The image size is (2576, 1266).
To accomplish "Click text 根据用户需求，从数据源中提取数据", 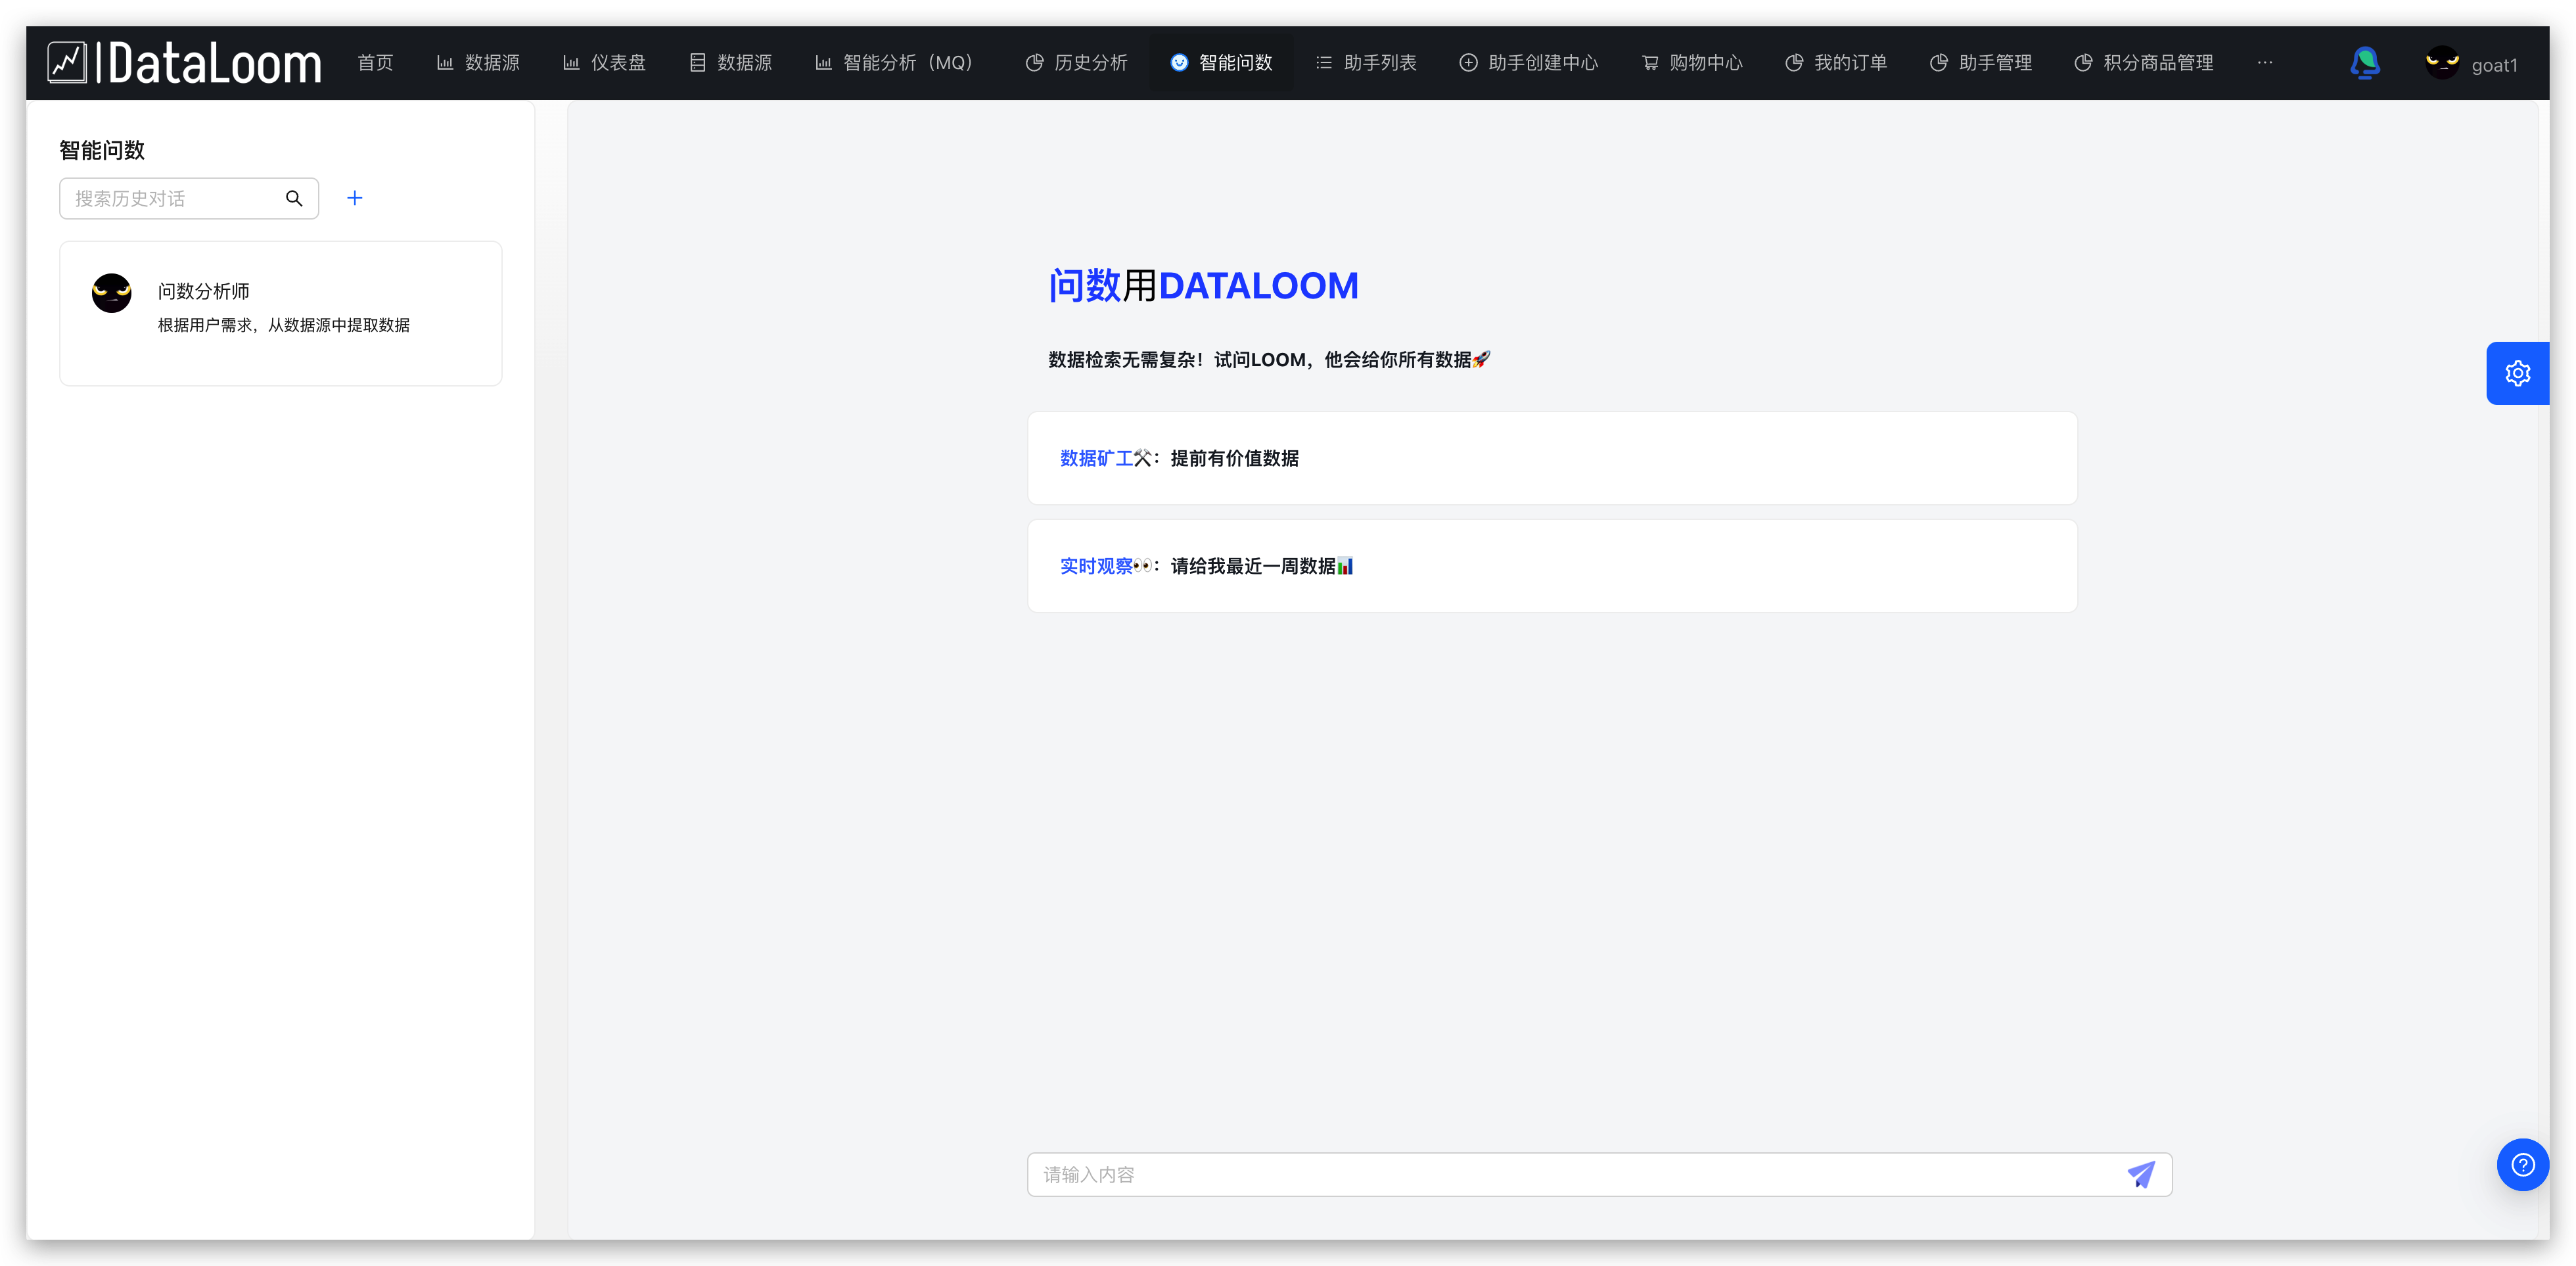I will click(x=284, y=325).
